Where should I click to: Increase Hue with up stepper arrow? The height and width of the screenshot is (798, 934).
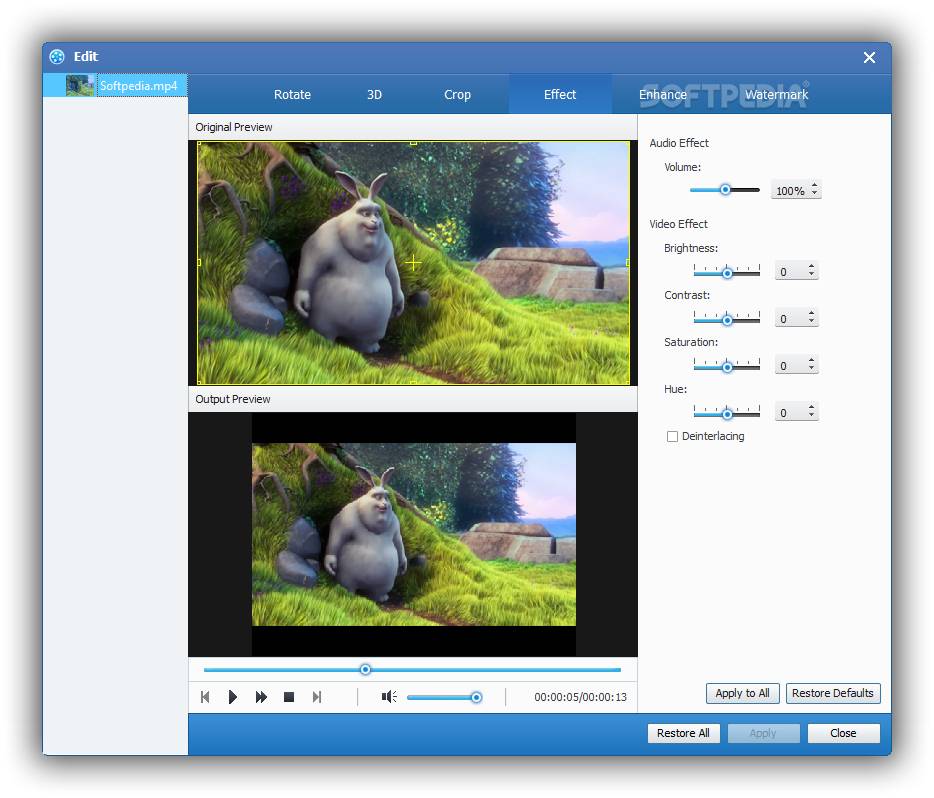tap(811, 408)
